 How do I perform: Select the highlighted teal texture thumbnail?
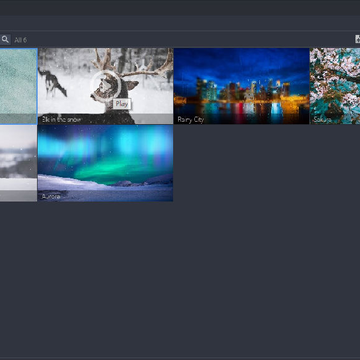tap(18, 86)
